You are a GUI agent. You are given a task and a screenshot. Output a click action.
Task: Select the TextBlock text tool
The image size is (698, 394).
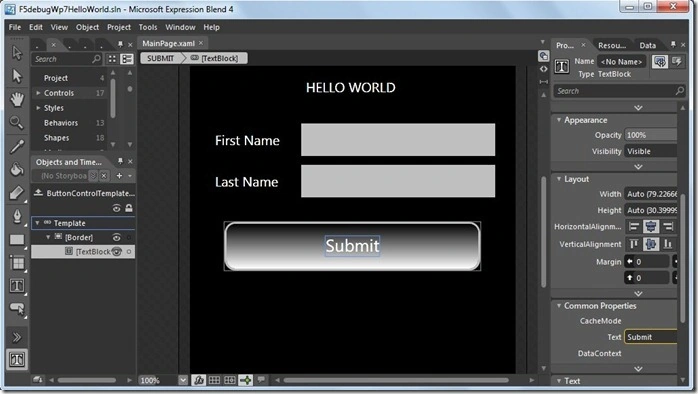(17, 286)
